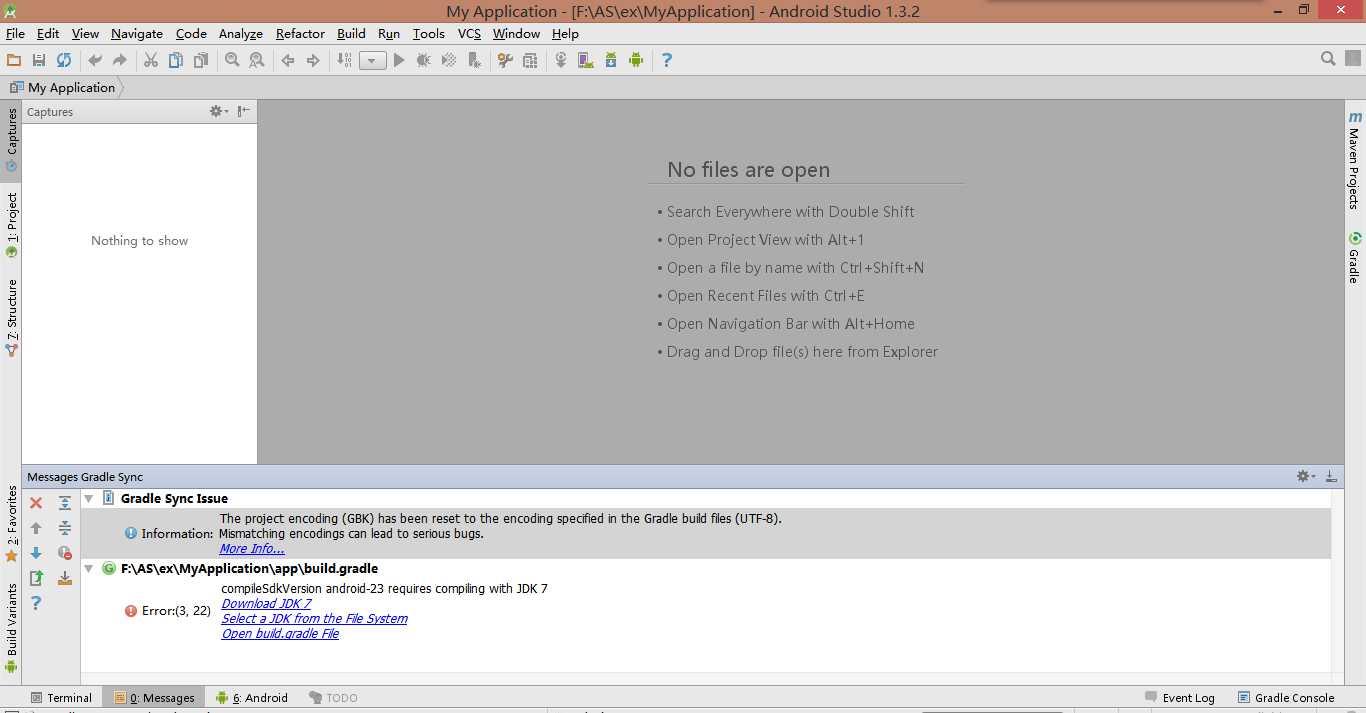Switch to the 6: Android tab

click(252, 698)
